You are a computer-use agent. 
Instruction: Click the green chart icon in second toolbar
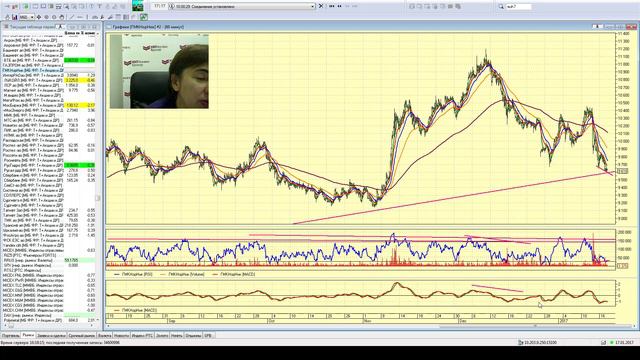click(144, 17)
